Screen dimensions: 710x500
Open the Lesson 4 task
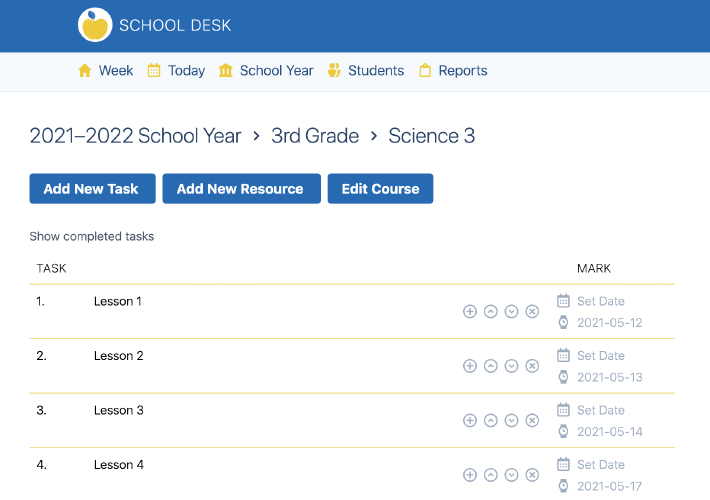(119, 465)
